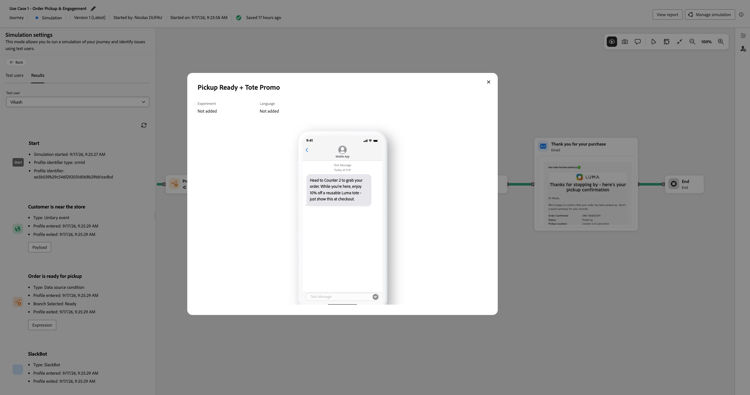This screenshot has width=750, height=395.
Task: Click the camera snapshot icon in canvas toolbar
Action: click(625, 42)
